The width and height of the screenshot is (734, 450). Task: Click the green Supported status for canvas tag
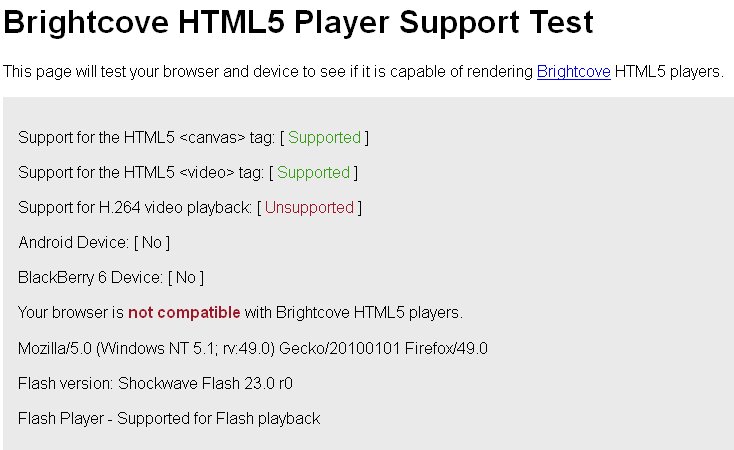[324, 138]
